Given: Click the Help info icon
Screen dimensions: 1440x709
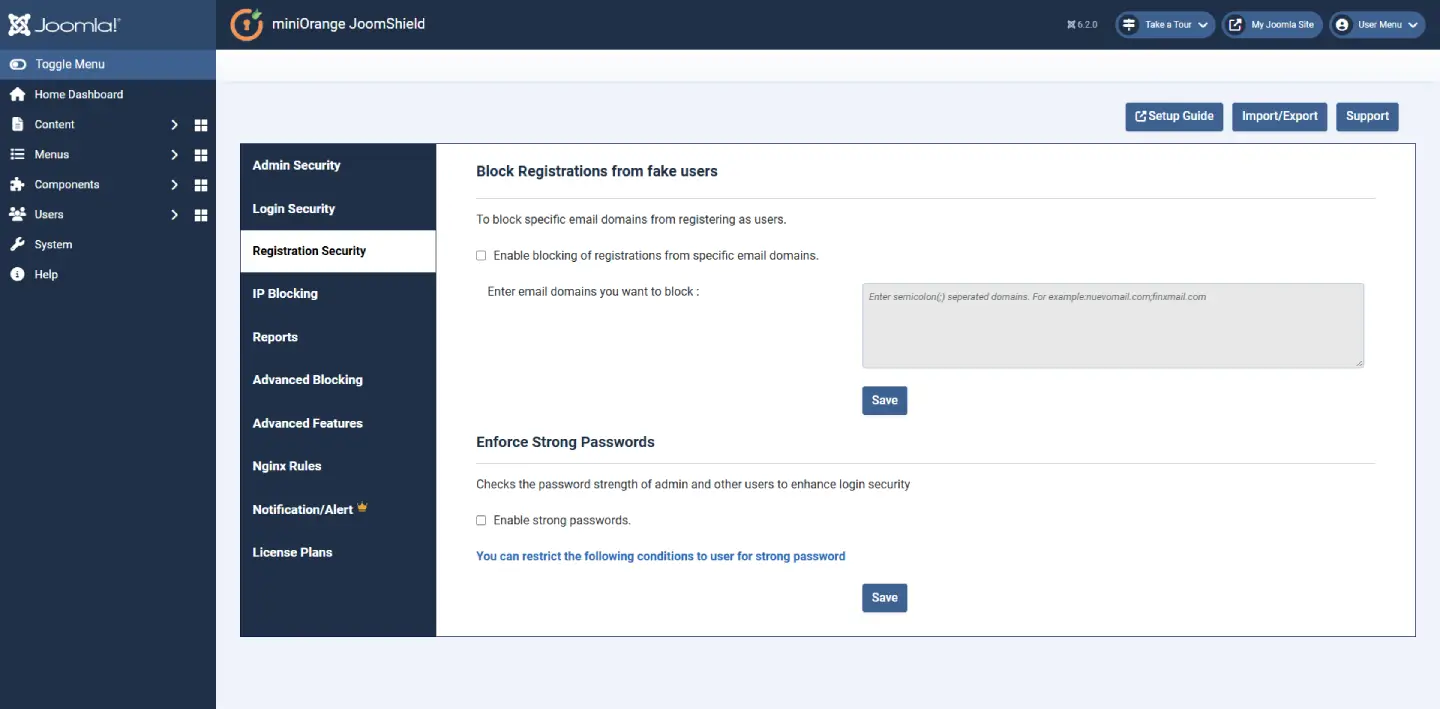Looking at the screenshot, I should tap(17, 274).
